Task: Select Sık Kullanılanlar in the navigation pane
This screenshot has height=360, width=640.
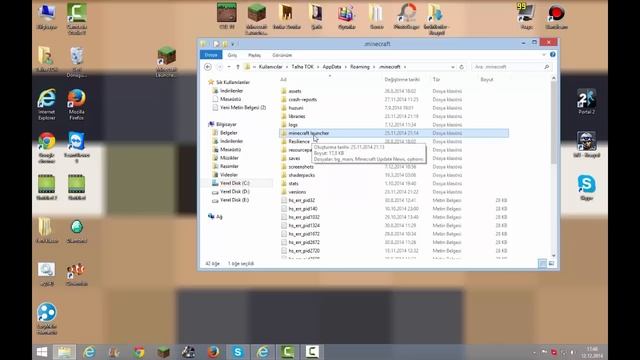Action: 233,82
